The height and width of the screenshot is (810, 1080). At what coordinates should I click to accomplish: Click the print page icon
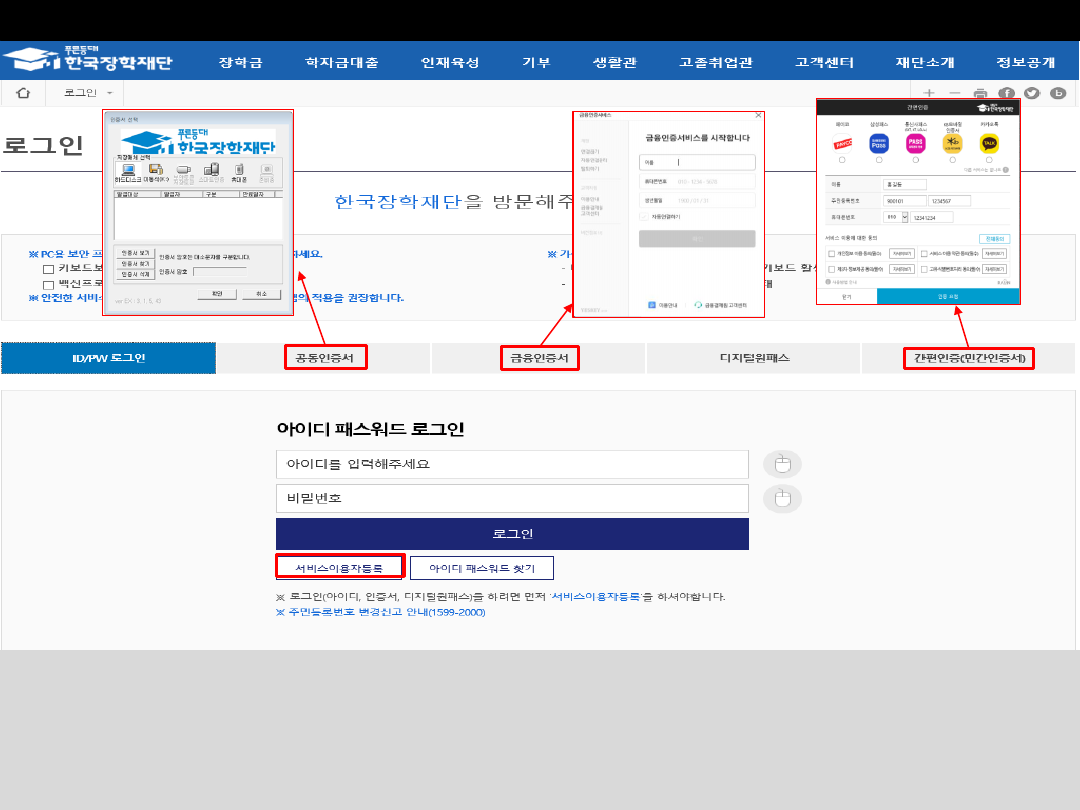coord(981,93)
